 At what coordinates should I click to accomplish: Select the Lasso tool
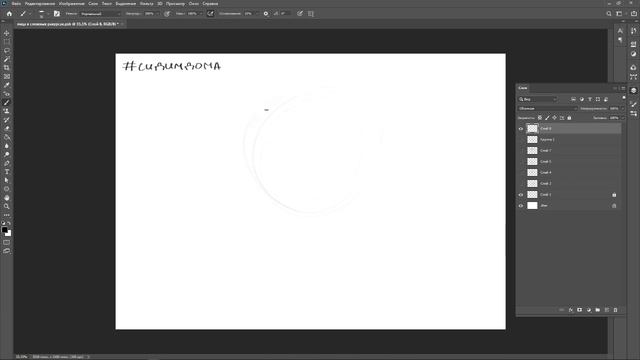(x=7, y=51)
